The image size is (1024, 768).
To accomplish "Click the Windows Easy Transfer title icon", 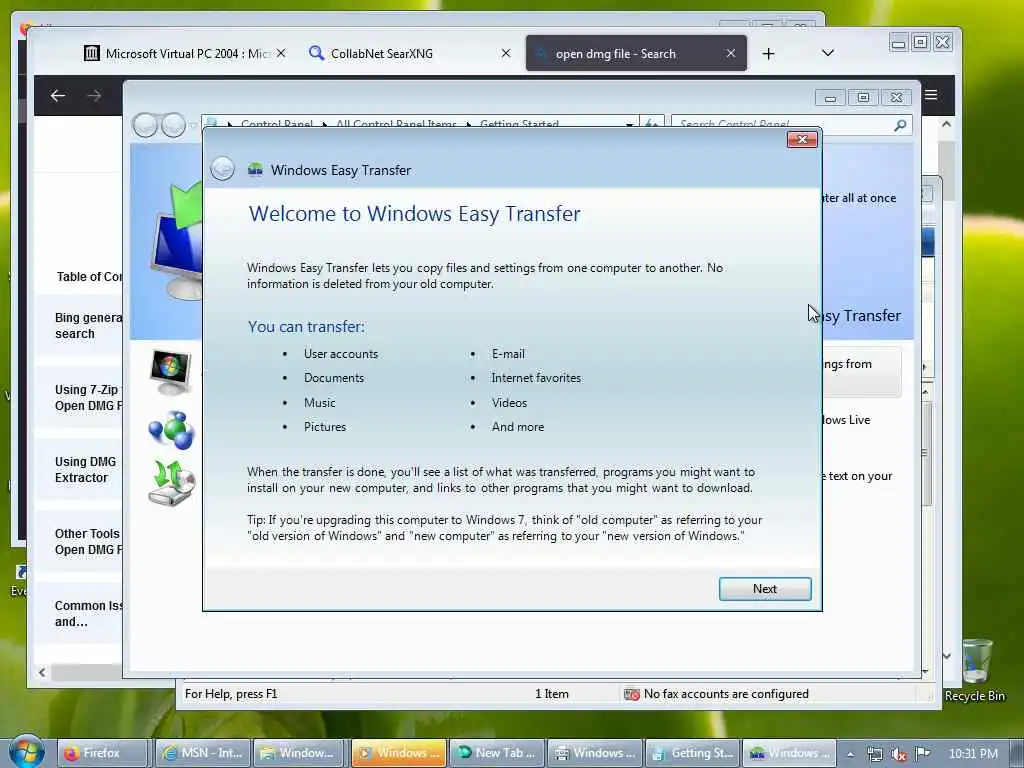I will pos(255,170).
